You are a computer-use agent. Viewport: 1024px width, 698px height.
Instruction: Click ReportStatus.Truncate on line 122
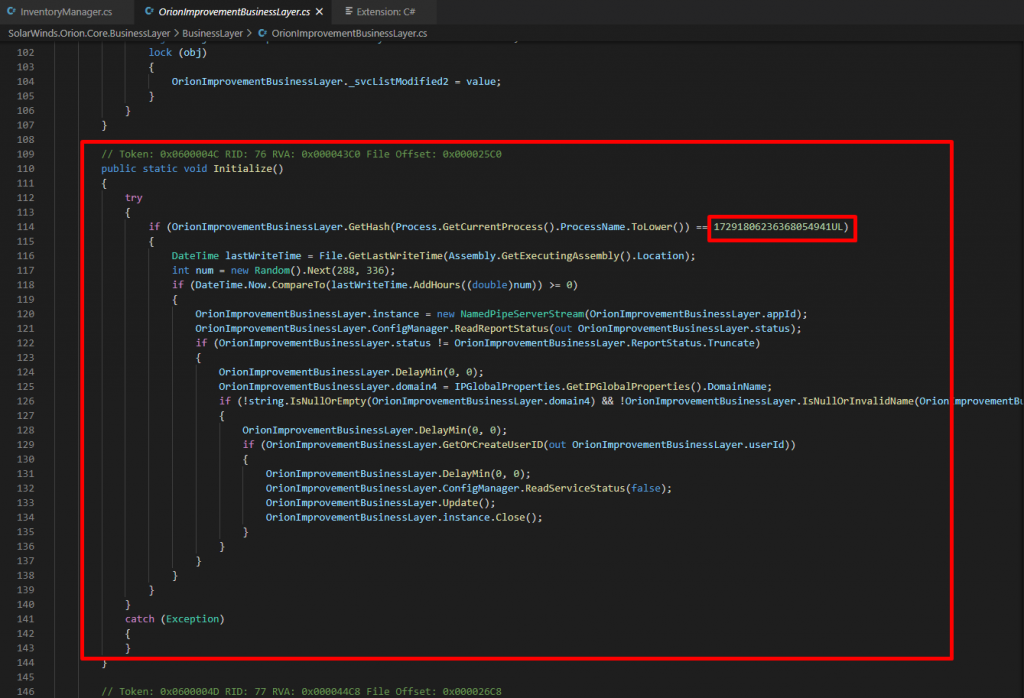692,343
